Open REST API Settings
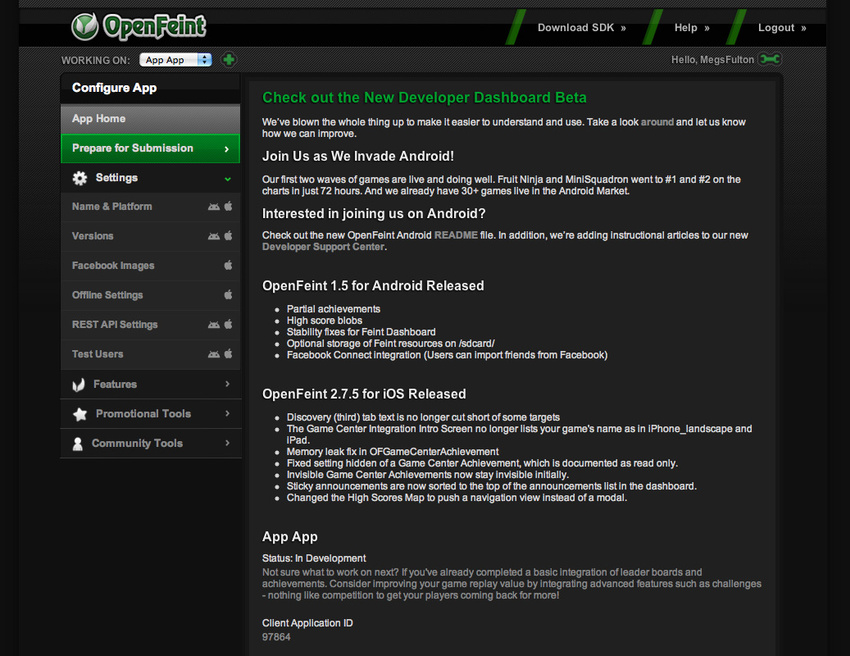The image size is (850, 656). coord(150,325)
